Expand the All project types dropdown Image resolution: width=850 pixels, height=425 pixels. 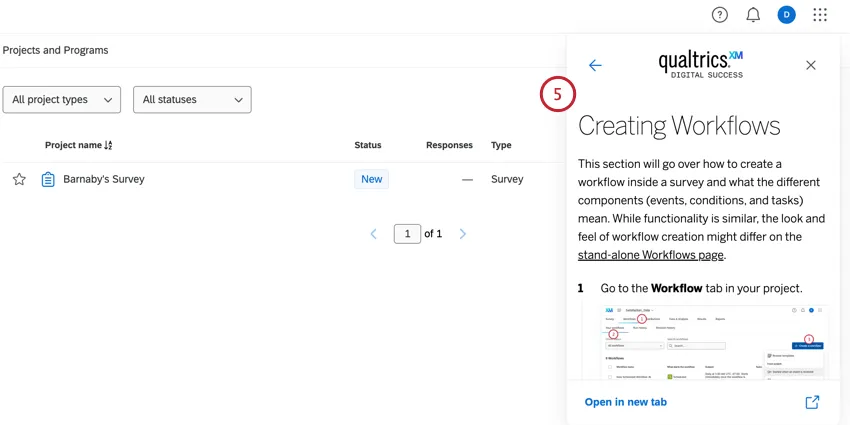click(62, 100)
